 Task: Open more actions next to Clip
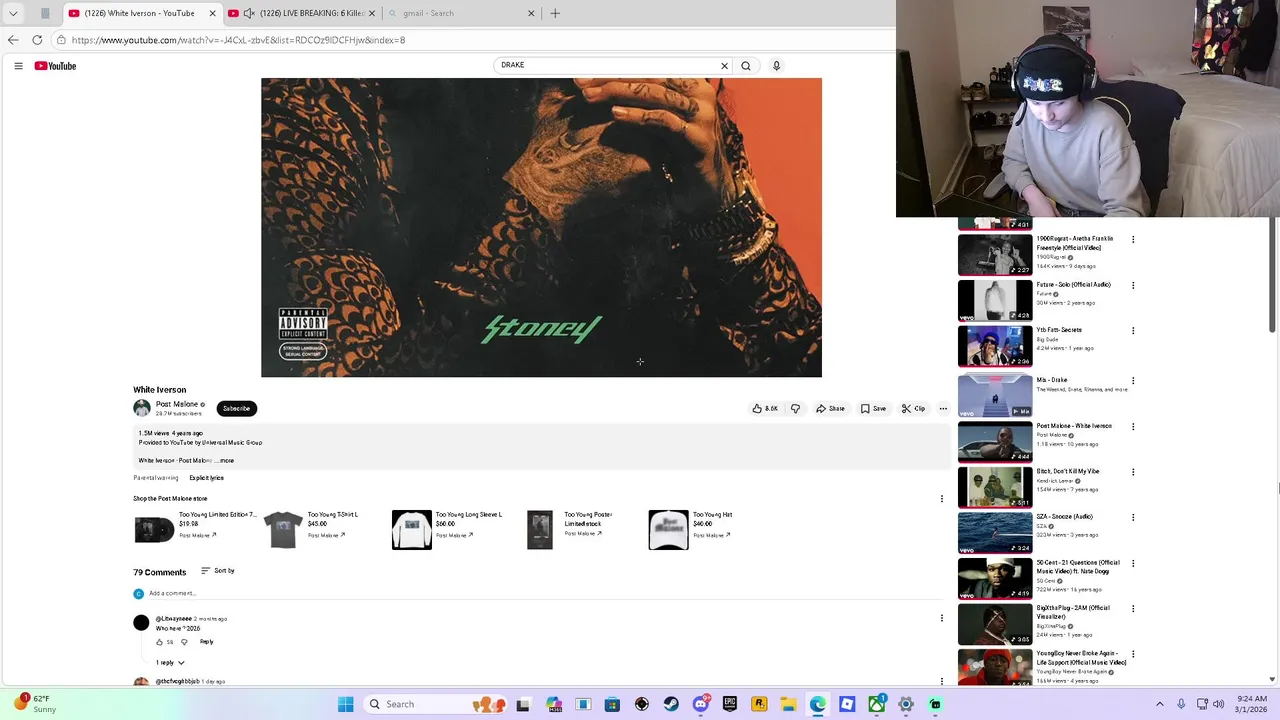pyautogui.click(x=943, y=408)
